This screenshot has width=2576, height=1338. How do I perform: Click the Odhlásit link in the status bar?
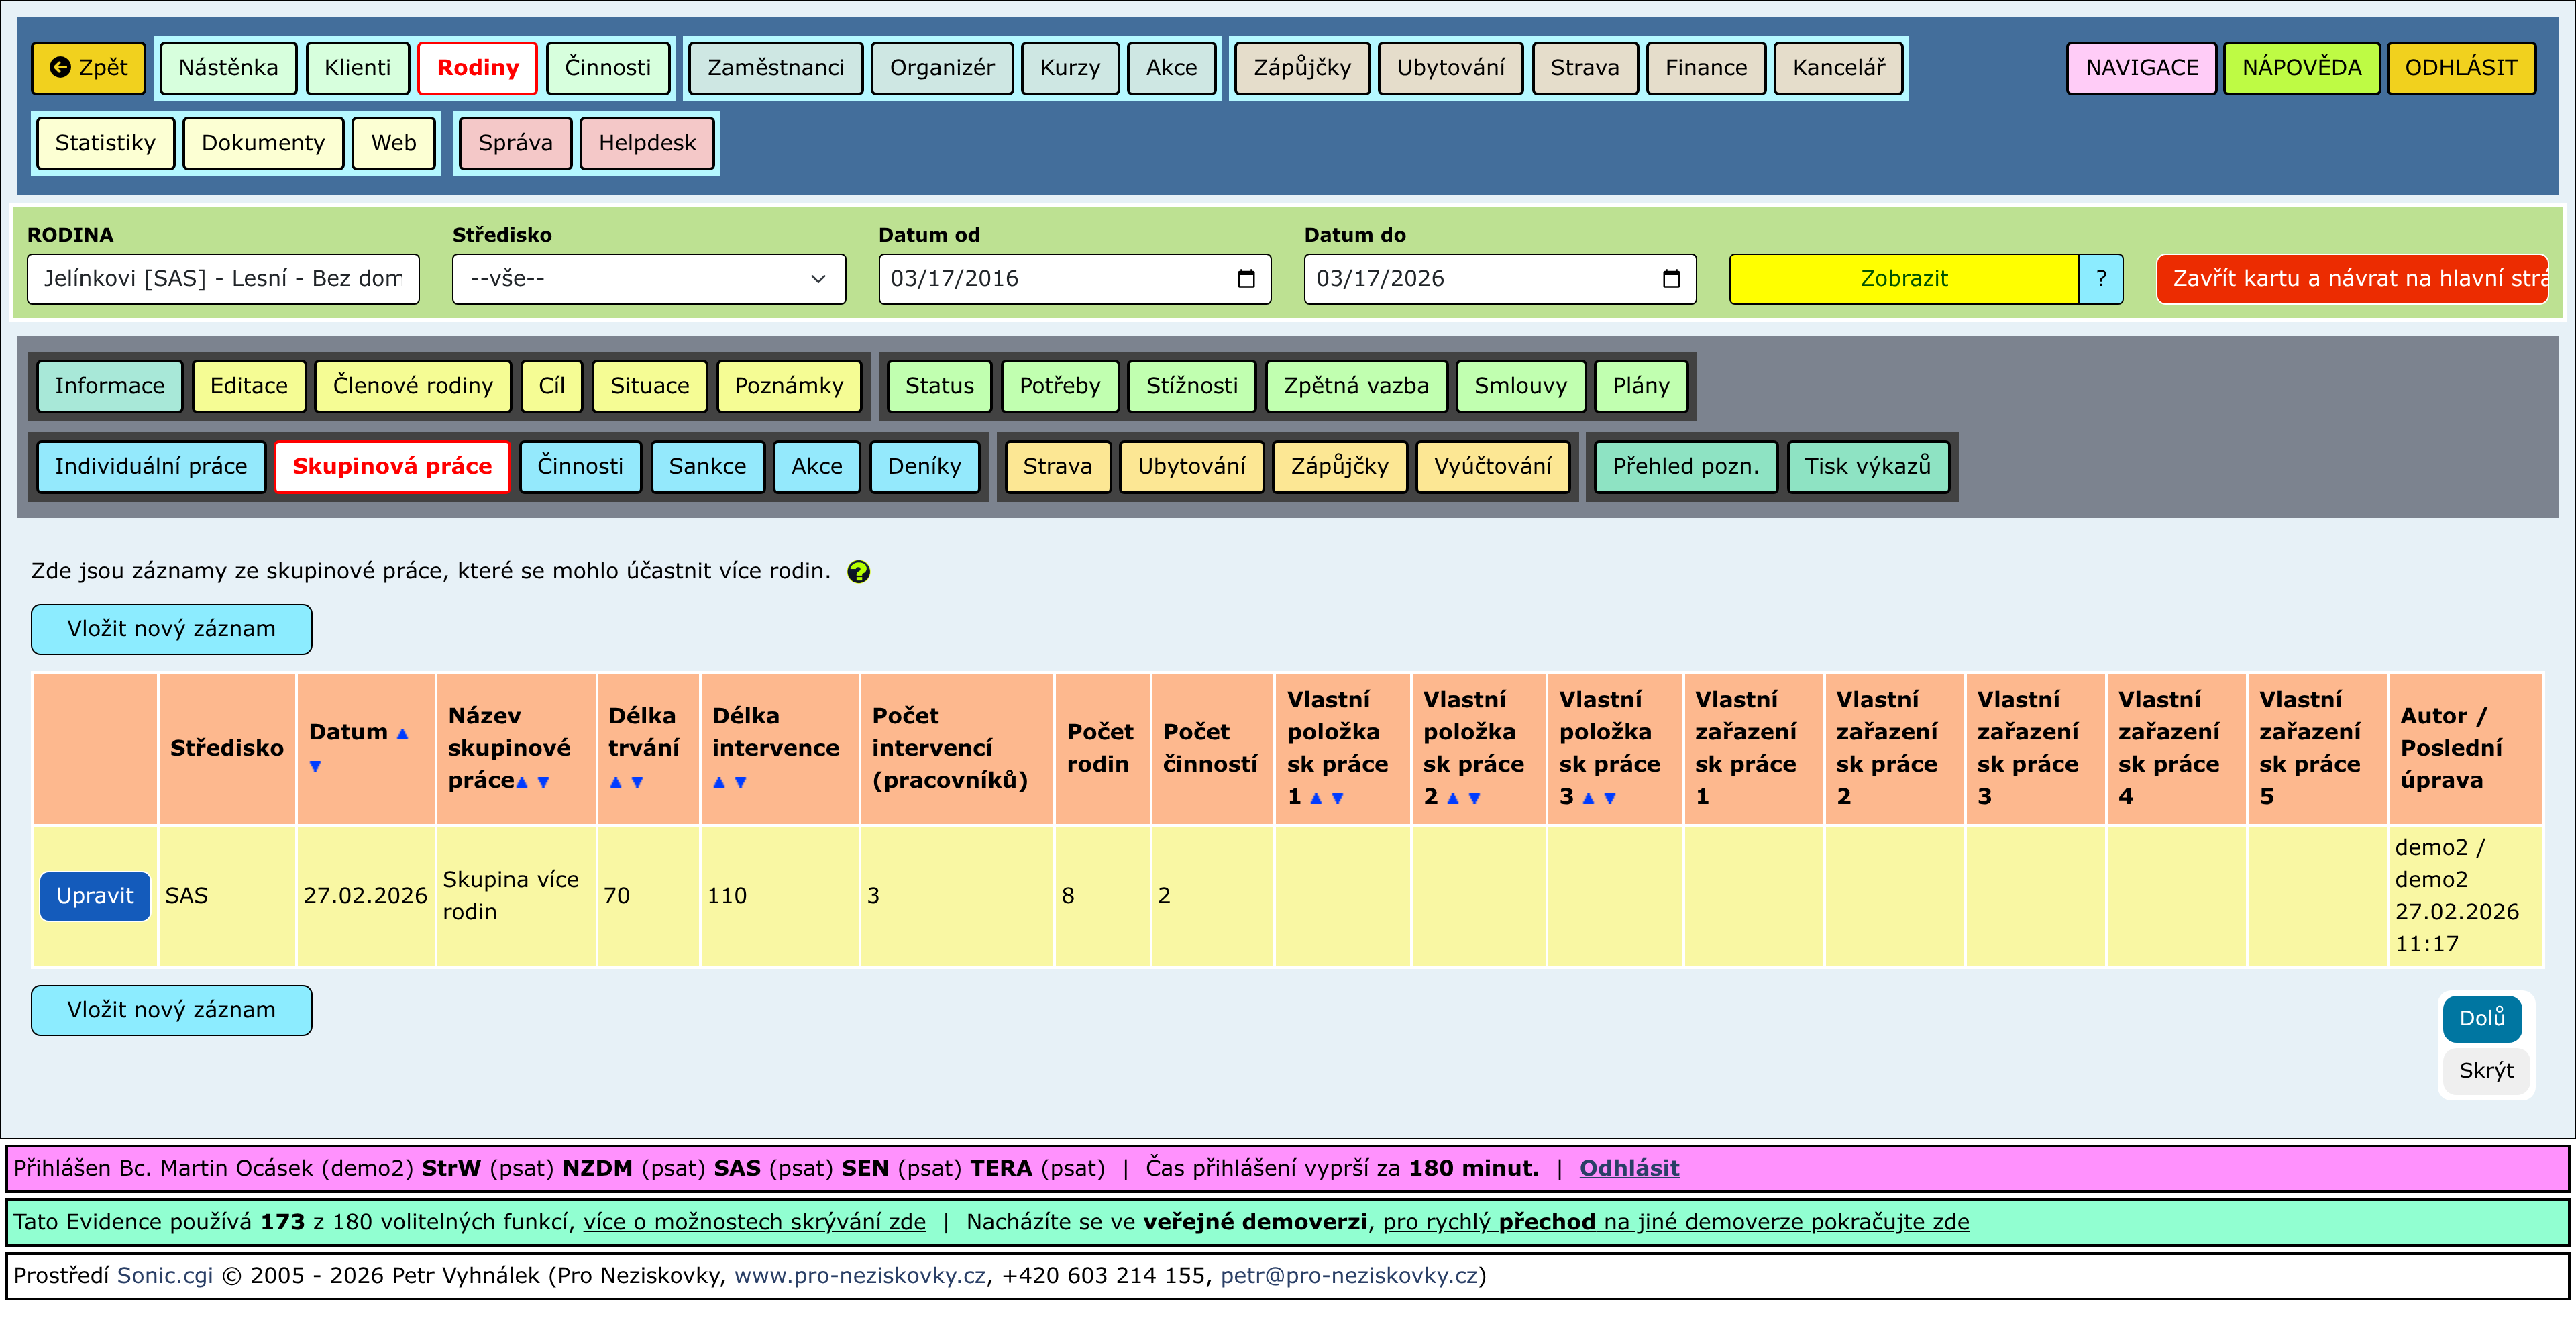point(1628,1168)
